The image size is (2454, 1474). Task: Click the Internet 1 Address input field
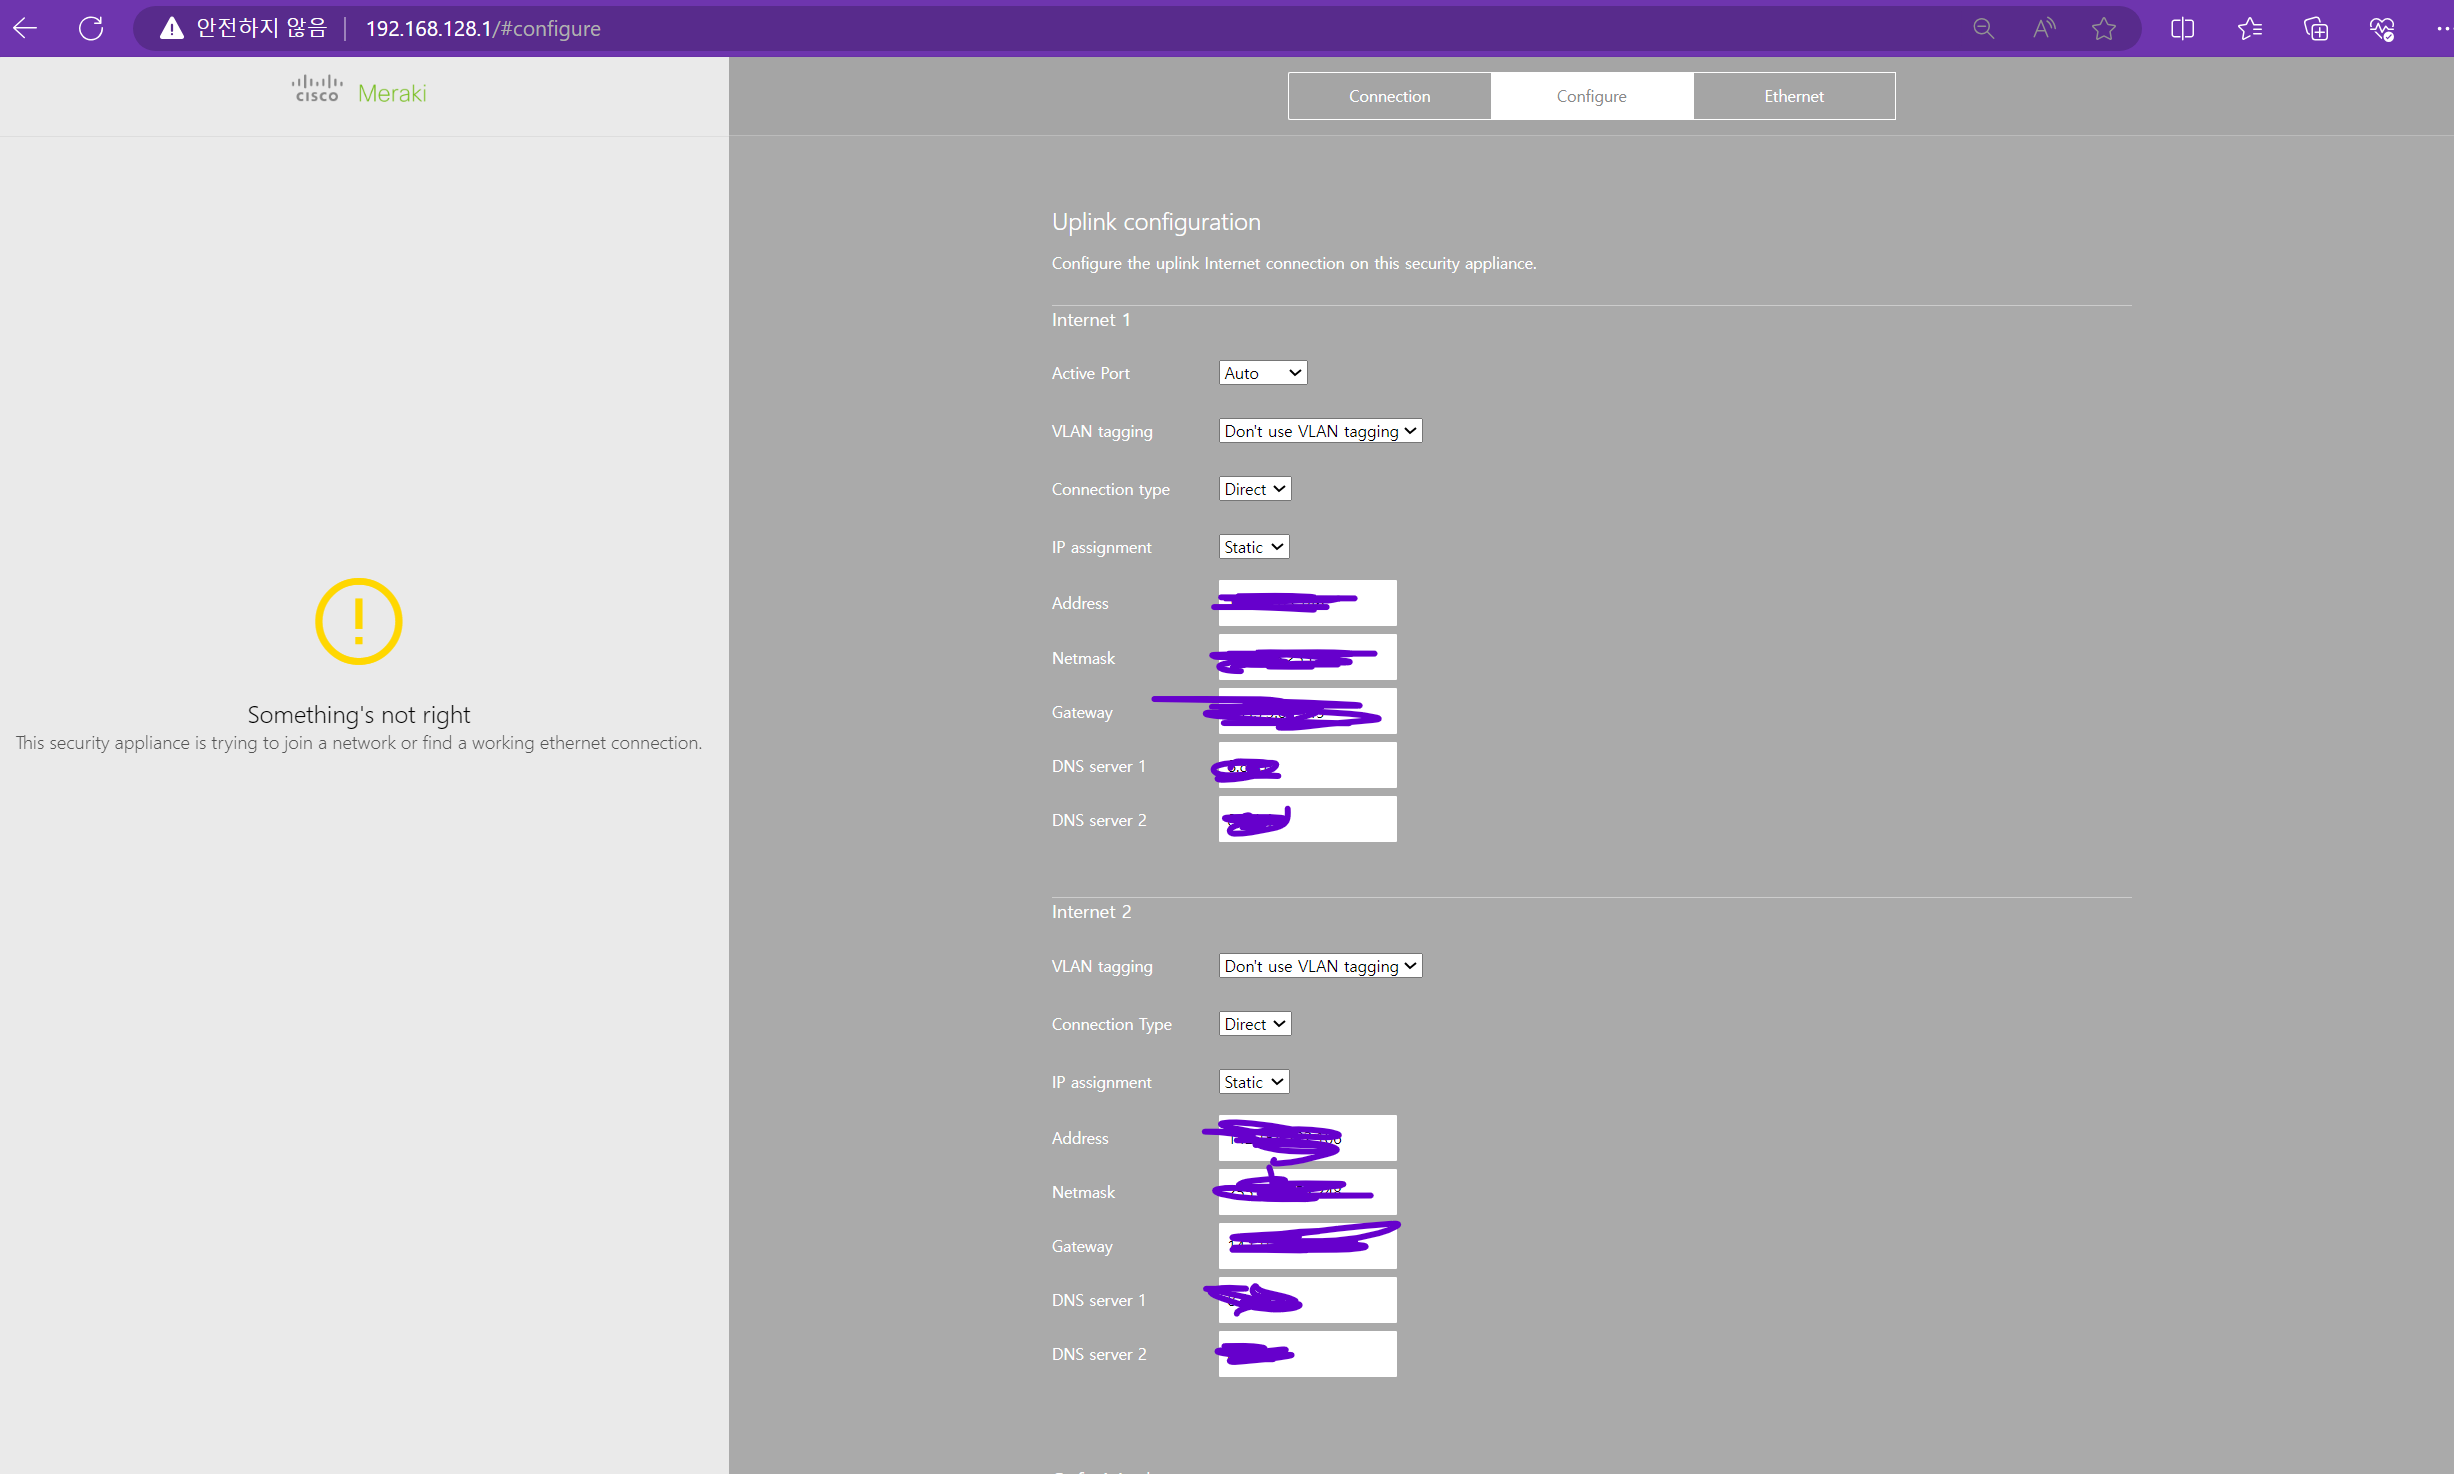point(1306,602)
